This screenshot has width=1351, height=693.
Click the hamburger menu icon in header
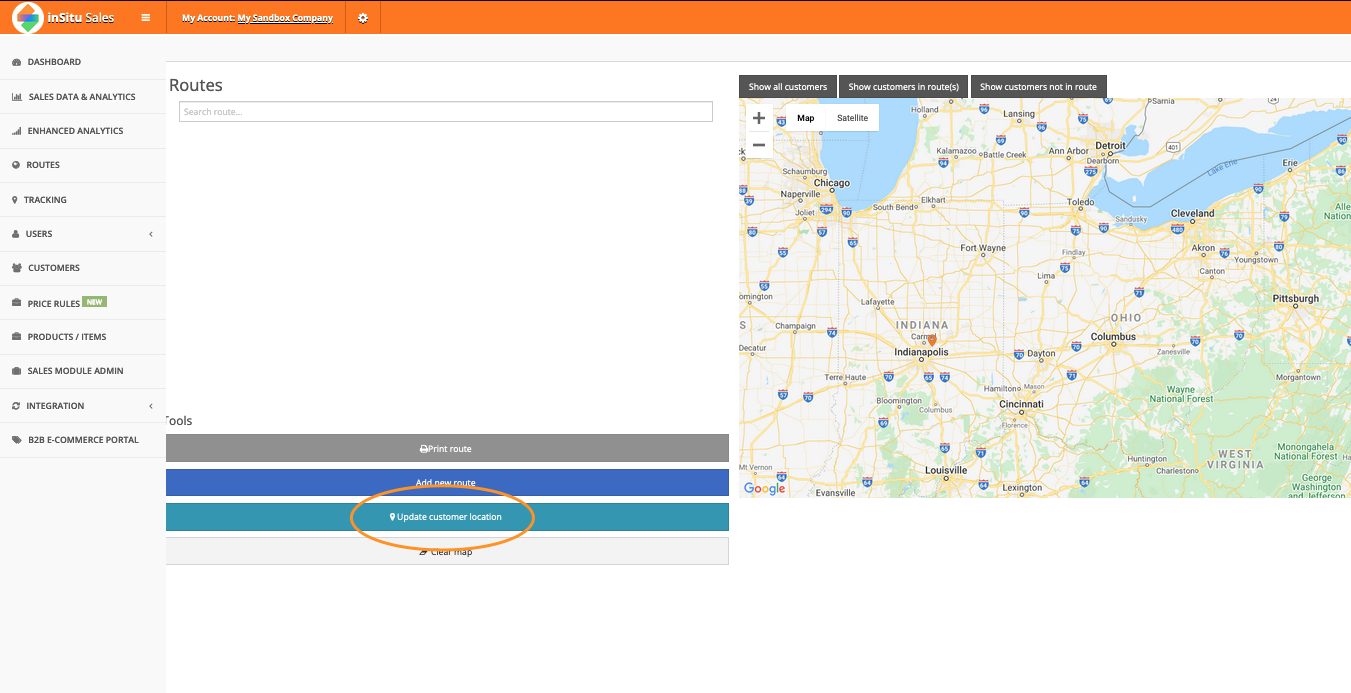coord(146,18)
